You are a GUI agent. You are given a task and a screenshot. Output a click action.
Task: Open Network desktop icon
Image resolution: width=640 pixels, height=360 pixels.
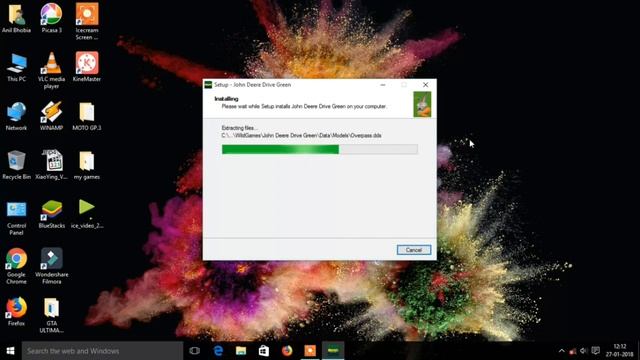click(16, 117)
